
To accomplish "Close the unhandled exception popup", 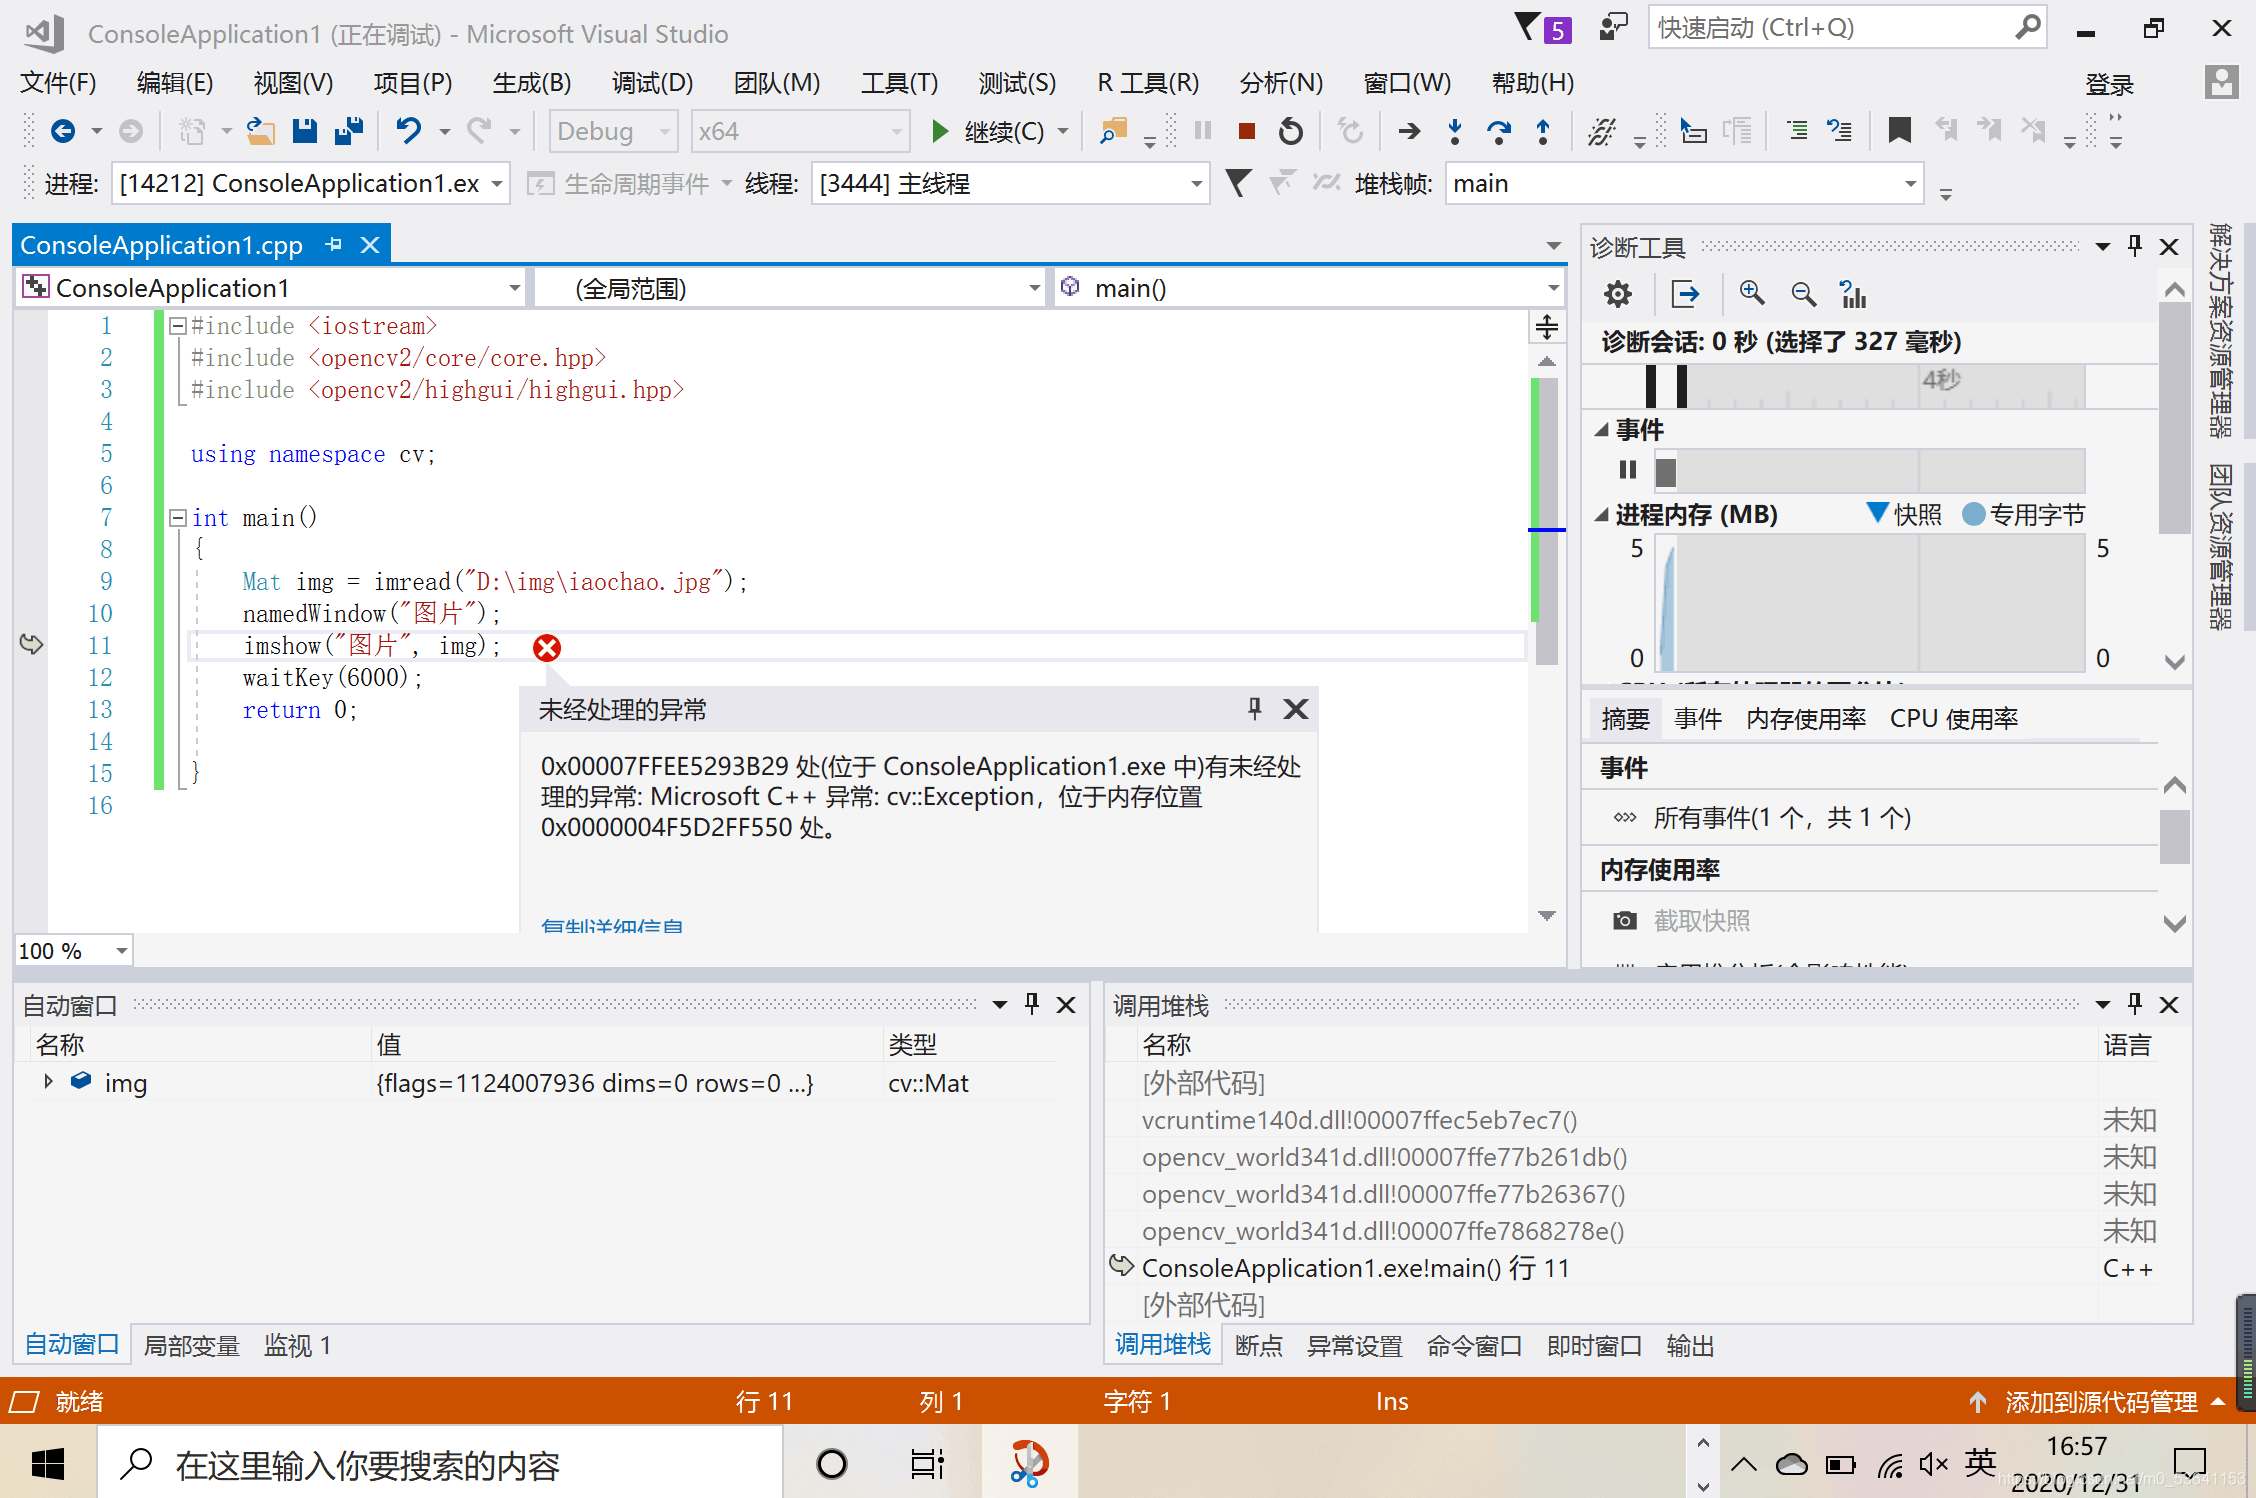I will point(1295,709).
